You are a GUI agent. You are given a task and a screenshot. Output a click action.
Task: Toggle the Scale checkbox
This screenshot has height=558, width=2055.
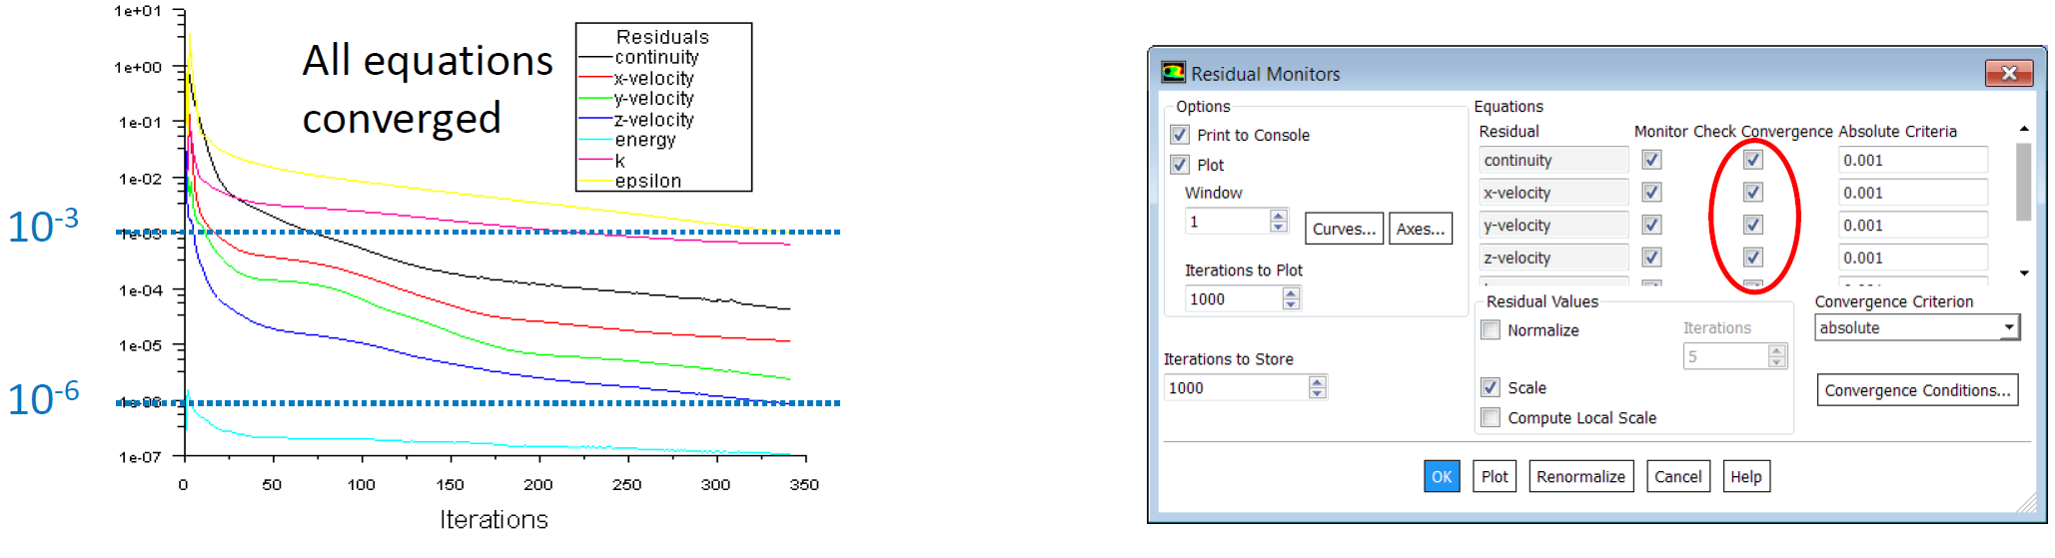[1491, 388]
